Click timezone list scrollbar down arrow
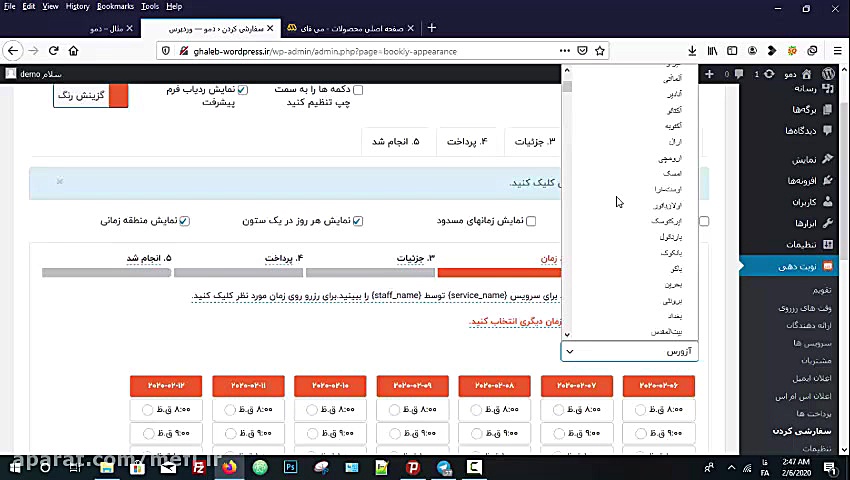Viewport: 850px width, 480px height. click(567, 335)
